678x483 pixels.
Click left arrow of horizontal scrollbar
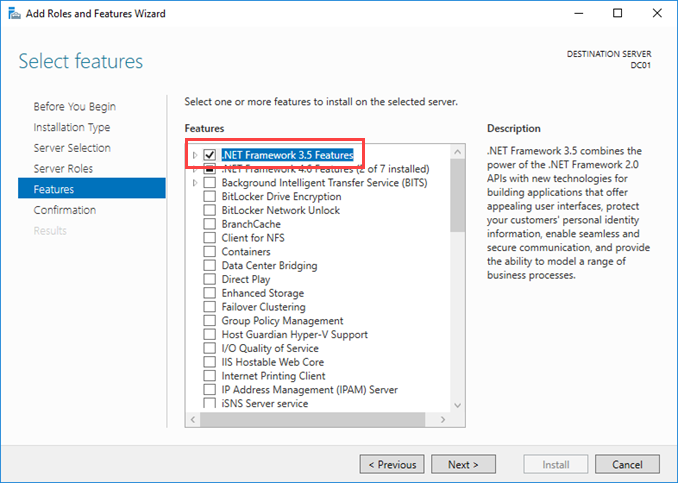193,419
